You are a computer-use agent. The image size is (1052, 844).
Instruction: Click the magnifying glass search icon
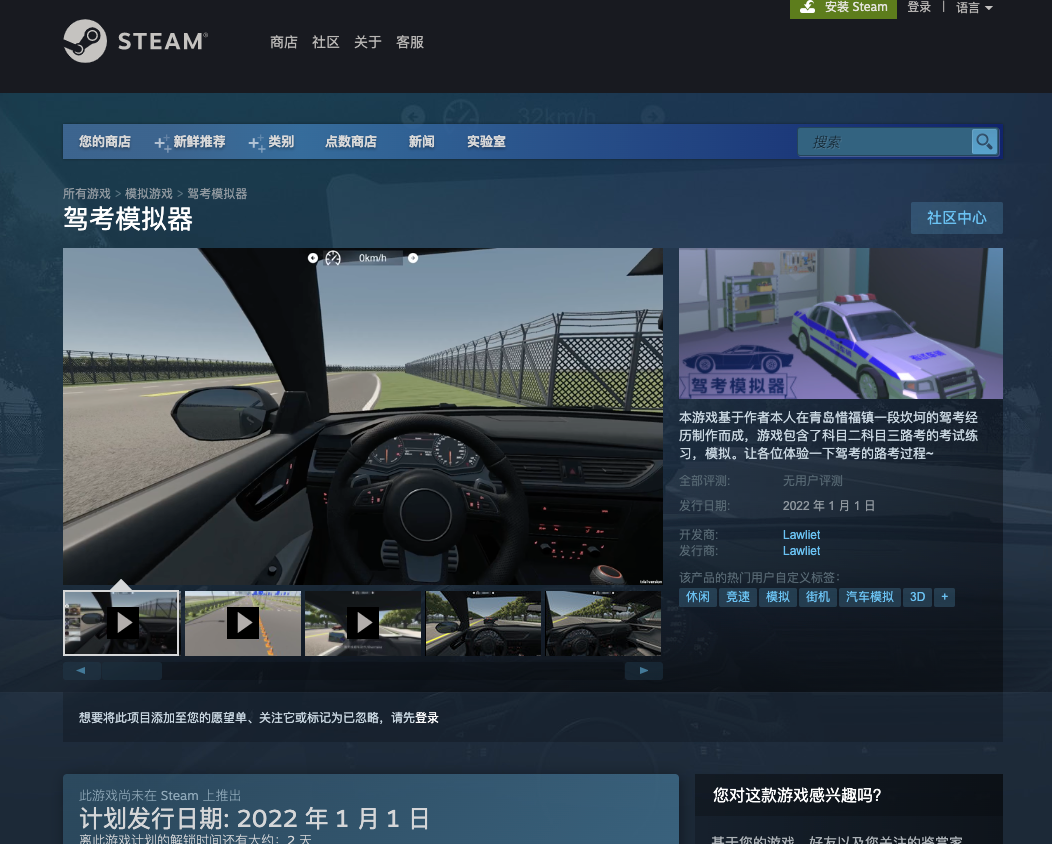pos(984,141)
